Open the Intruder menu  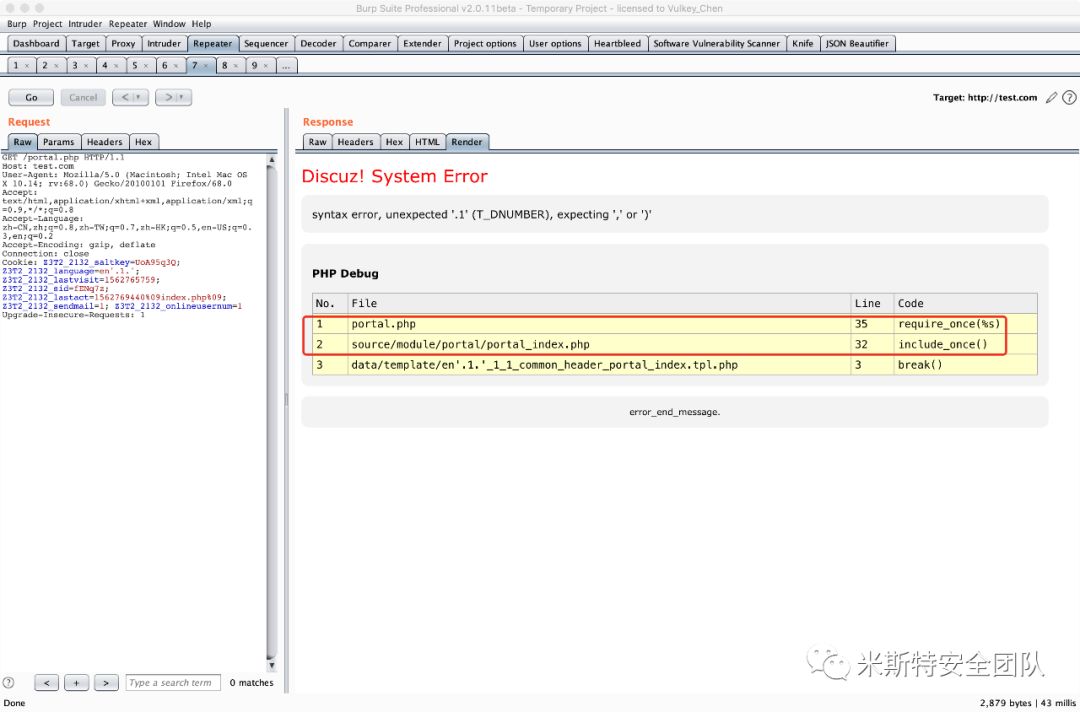(x=85, y=23)
